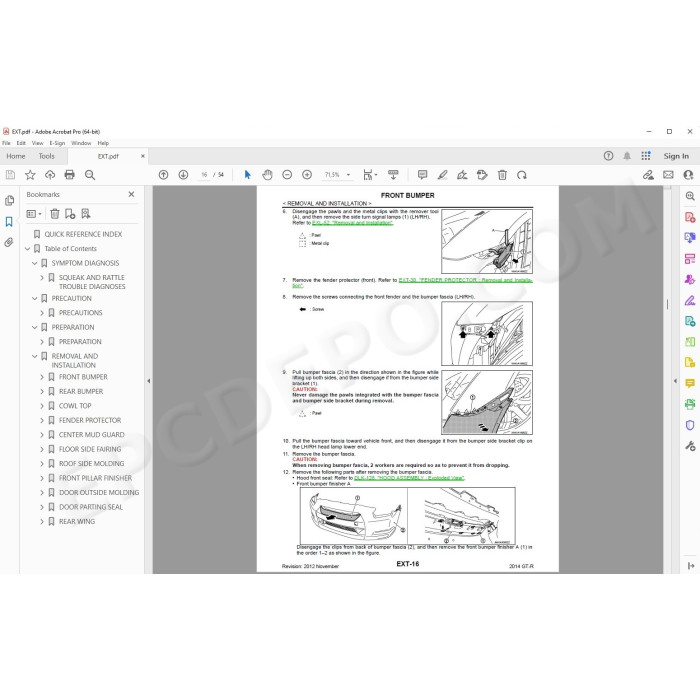
Task: Open the View menu
Action: 38,143
